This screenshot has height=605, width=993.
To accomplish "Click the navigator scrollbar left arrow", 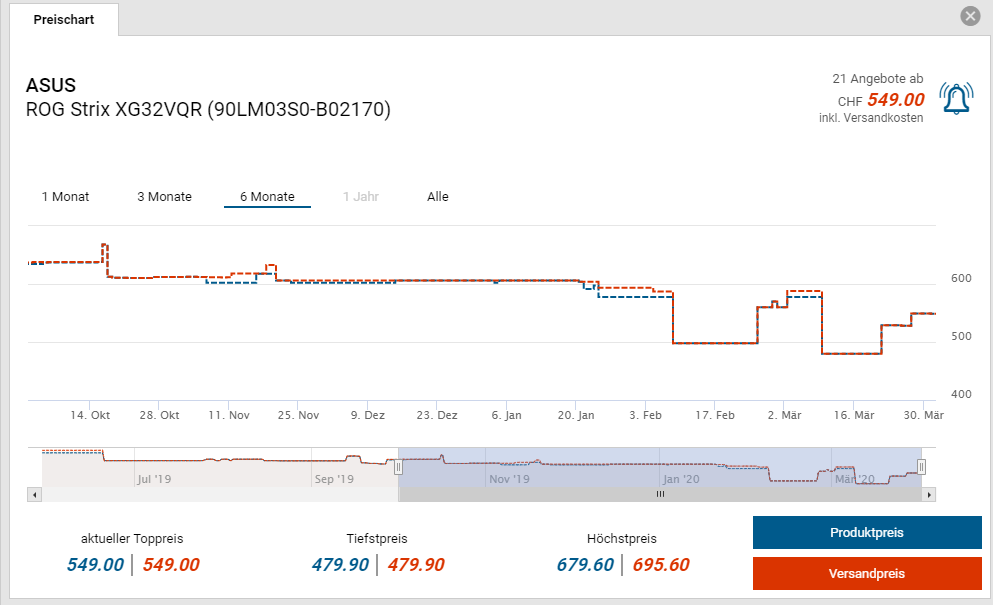I will tap(35, 494).
